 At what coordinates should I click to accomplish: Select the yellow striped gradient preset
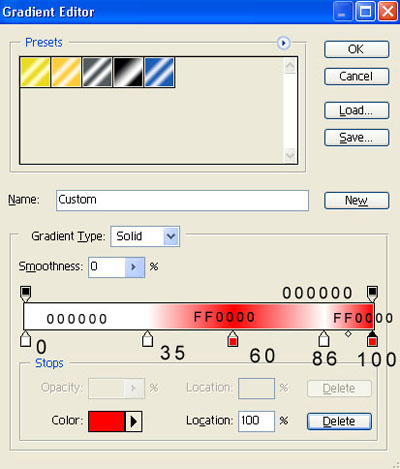click(x=35, y=72)
